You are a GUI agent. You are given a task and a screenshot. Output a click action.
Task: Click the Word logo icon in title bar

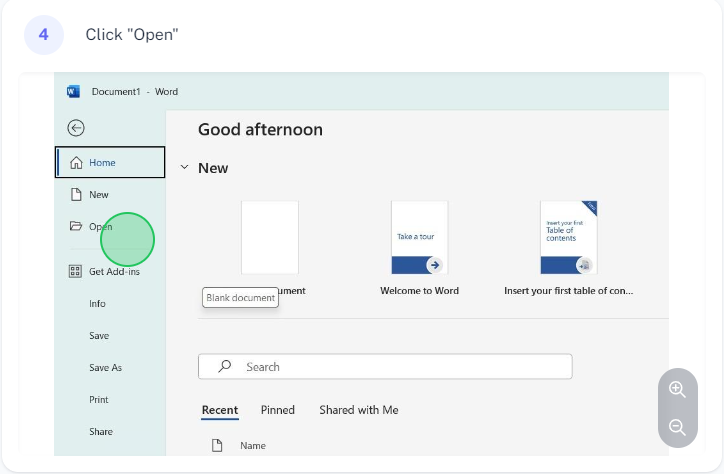coord(73,91)
